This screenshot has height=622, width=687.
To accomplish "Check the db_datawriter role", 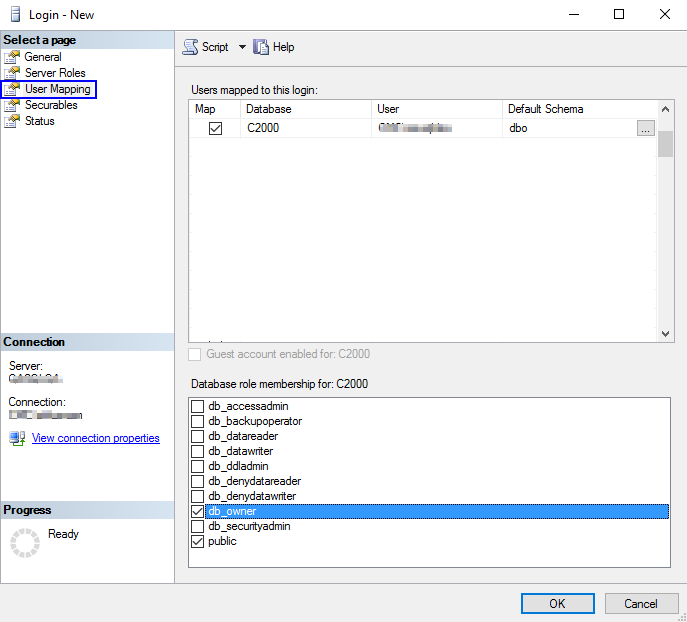I will coord(198,451).
